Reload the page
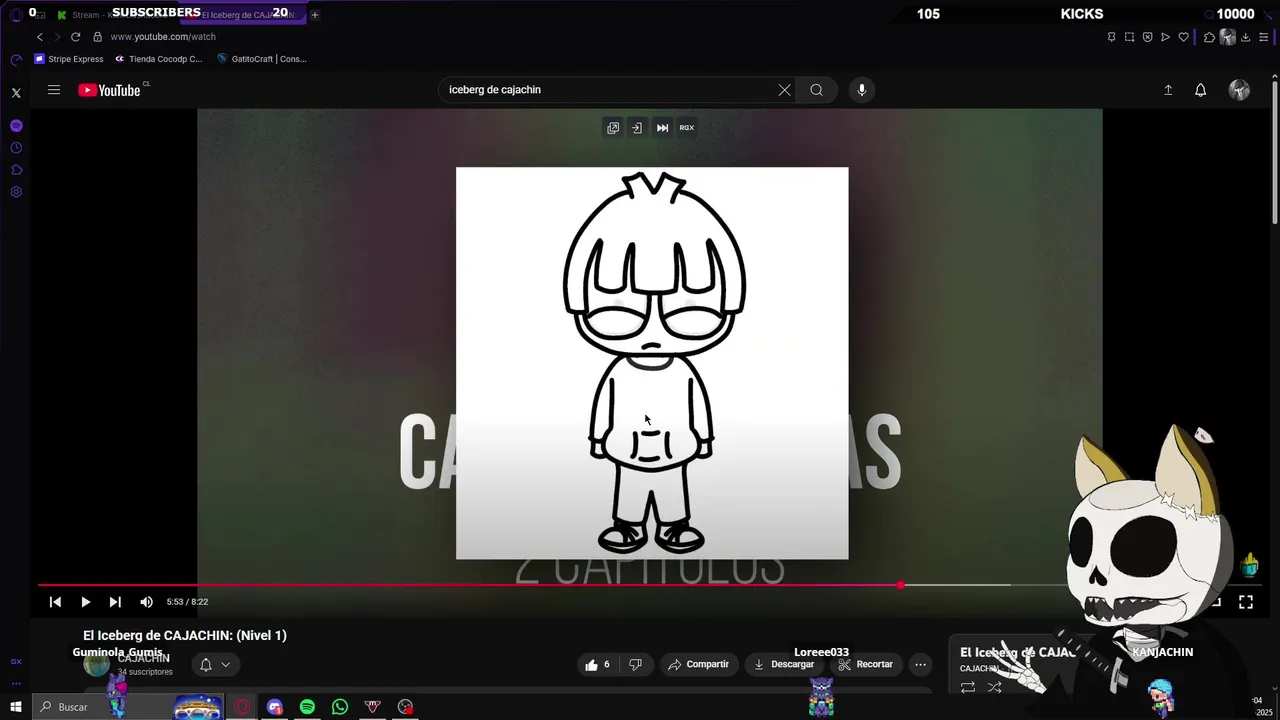Image resolution: width=1280 pixels, height=720 pixels. click(x=75, y=37)
